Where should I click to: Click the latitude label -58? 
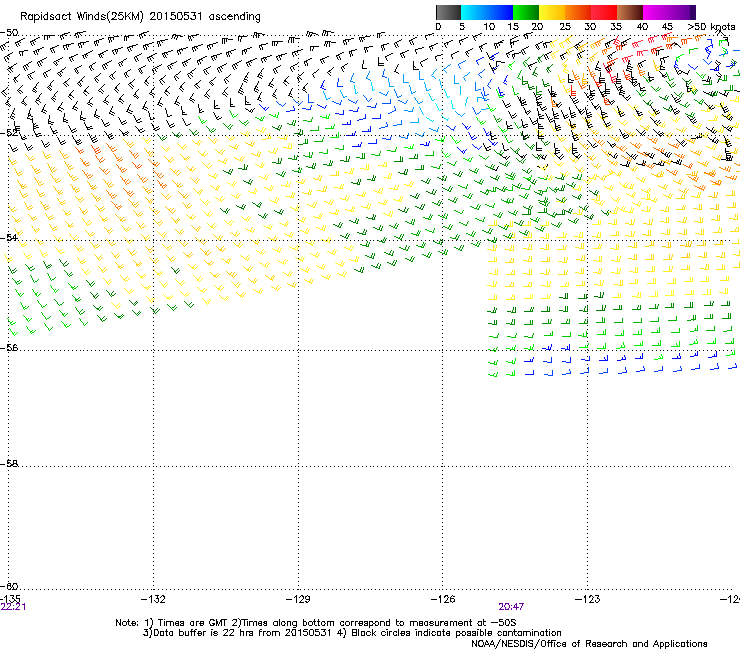tap(9, 464)
